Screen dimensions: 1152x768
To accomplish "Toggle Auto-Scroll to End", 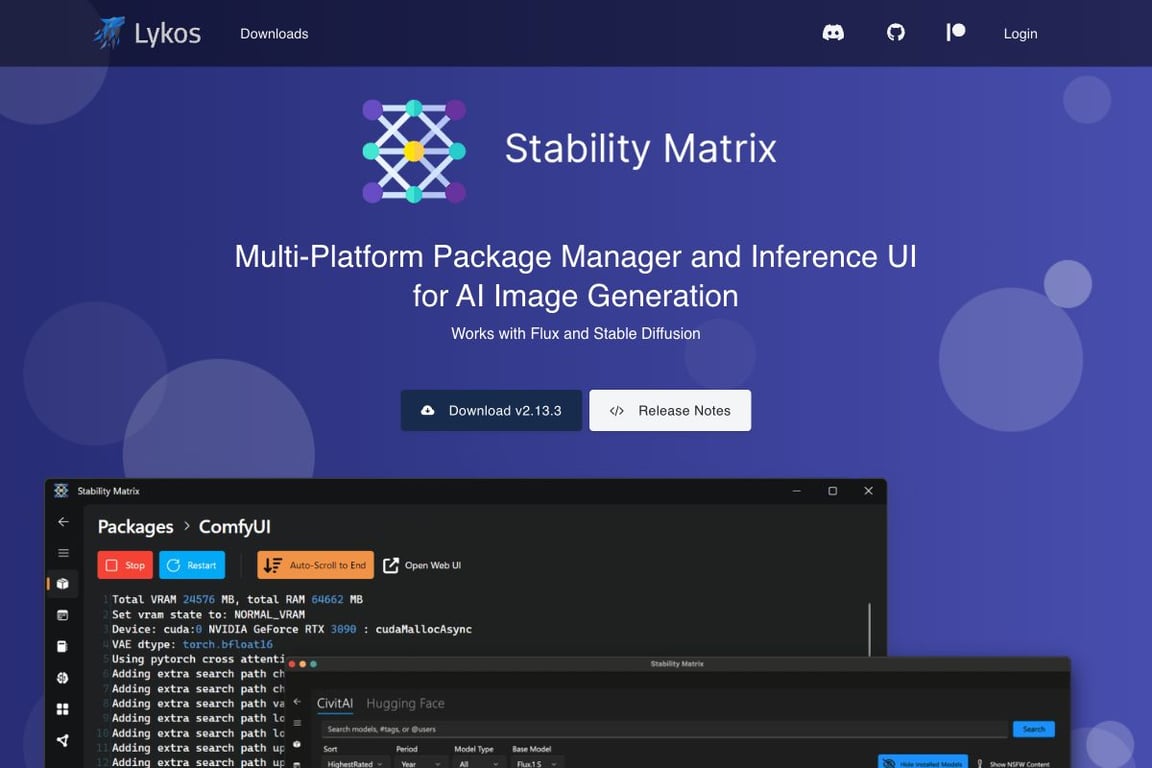I will pos(315,565).
